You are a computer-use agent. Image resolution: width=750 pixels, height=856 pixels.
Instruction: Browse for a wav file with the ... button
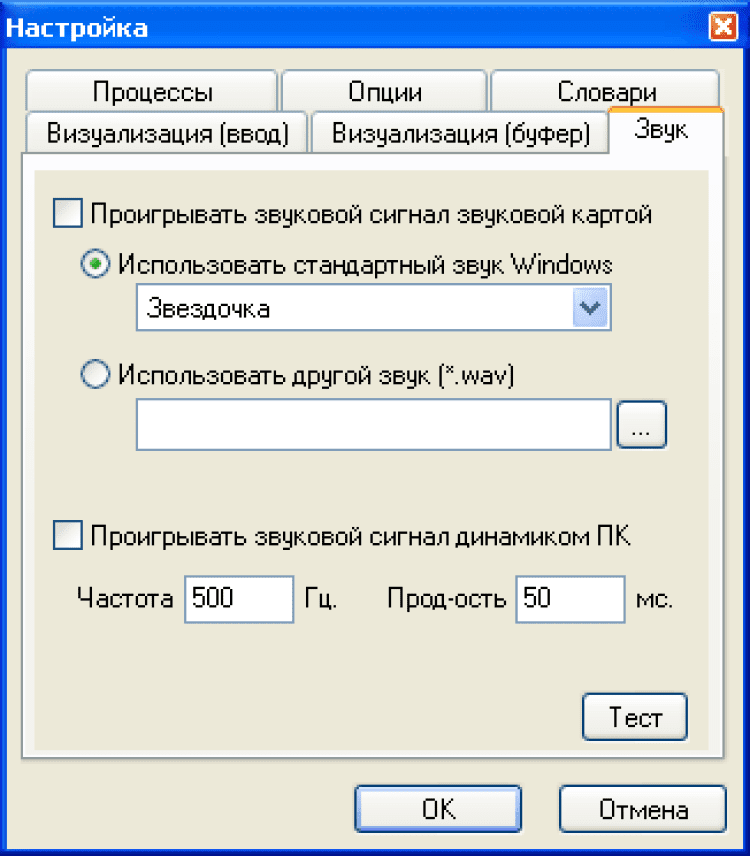click(x=641, y=425)
